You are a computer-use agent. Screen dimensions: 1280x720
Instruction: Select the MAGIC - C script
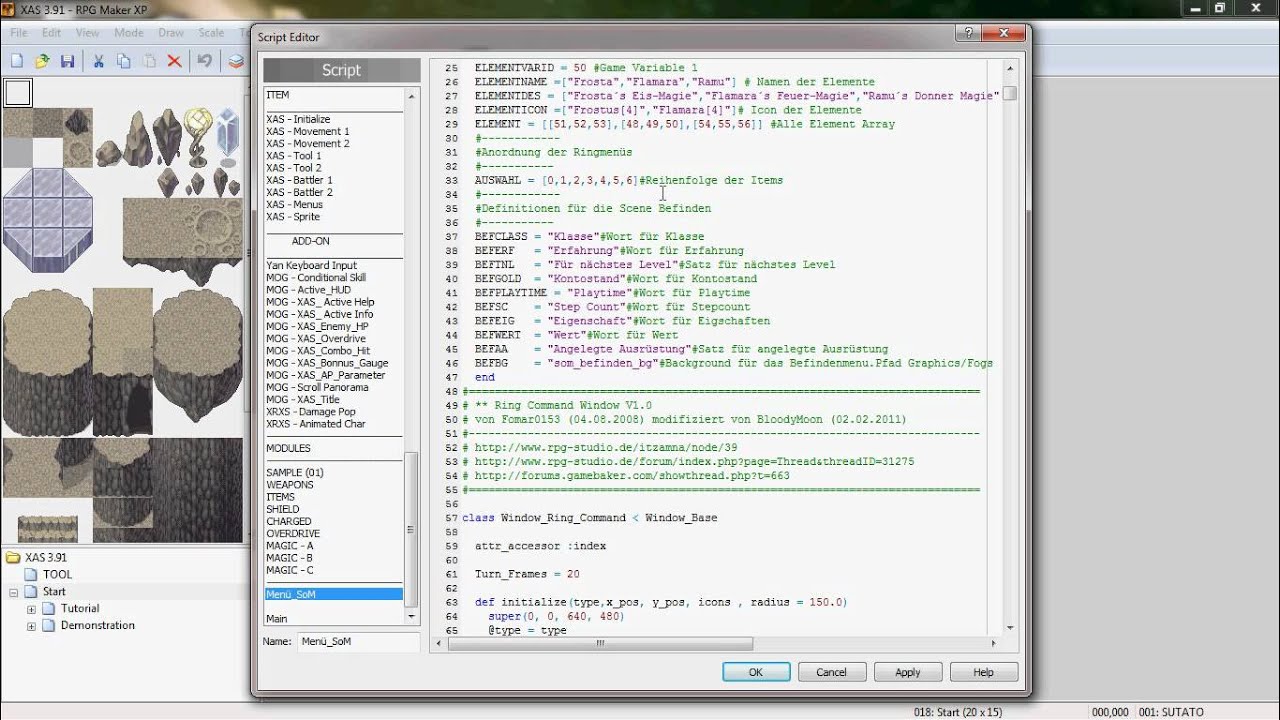(290, 570)
